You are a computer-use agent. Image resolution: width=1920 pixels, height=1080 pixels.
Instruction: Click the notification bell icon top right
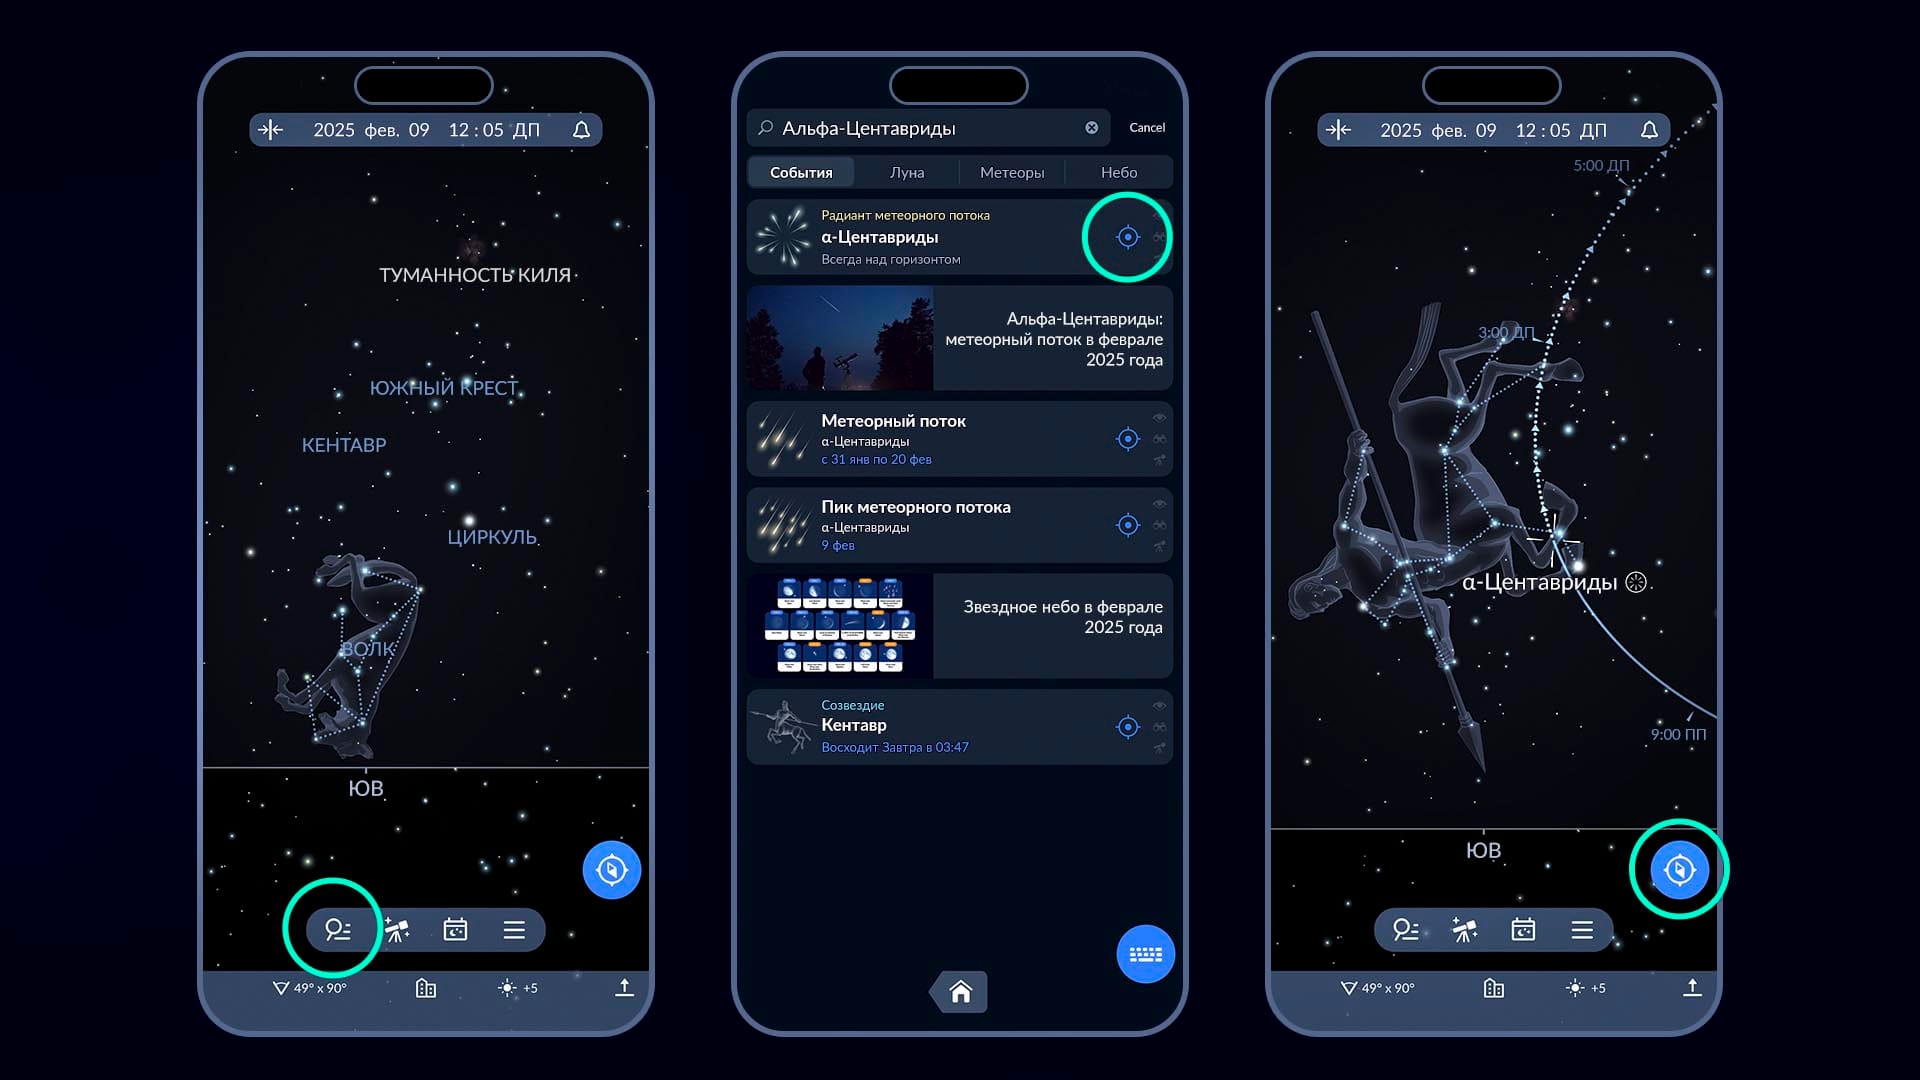pos(1650,128)
